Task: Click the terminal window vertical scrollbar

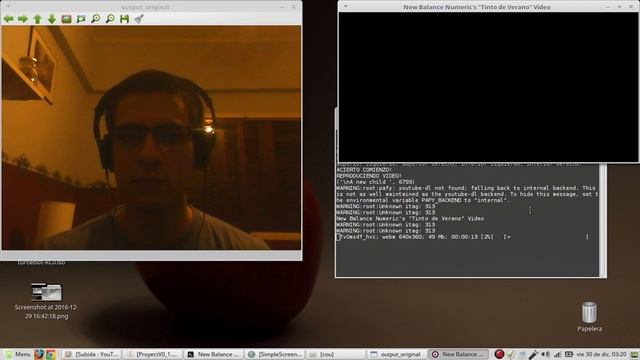Action: 602,220
